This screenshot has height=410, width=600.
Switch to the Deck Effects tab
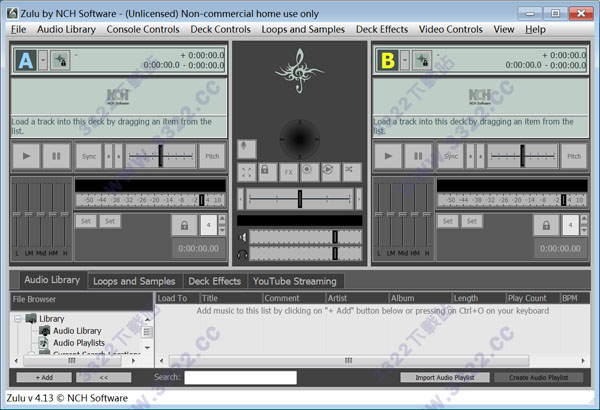coord(215,281)
